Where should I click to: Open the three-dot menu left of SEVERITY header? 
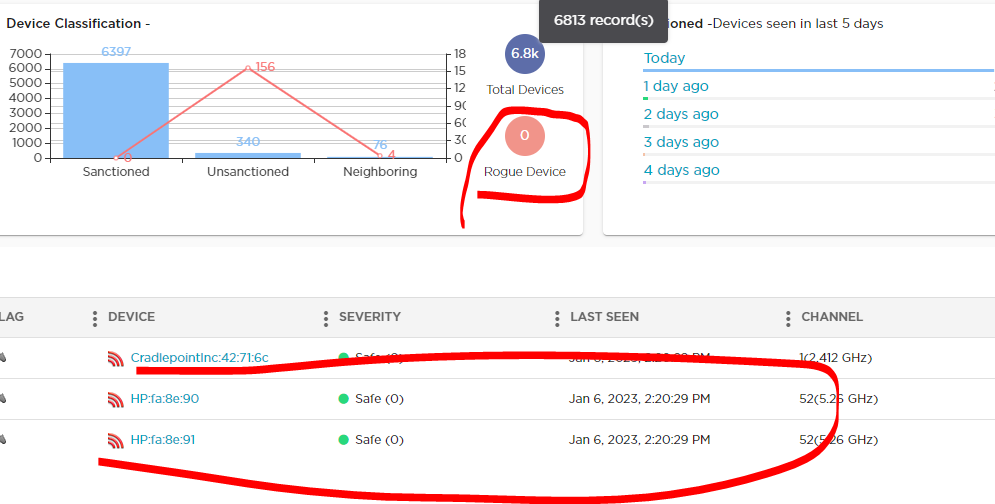pos(326,318)
